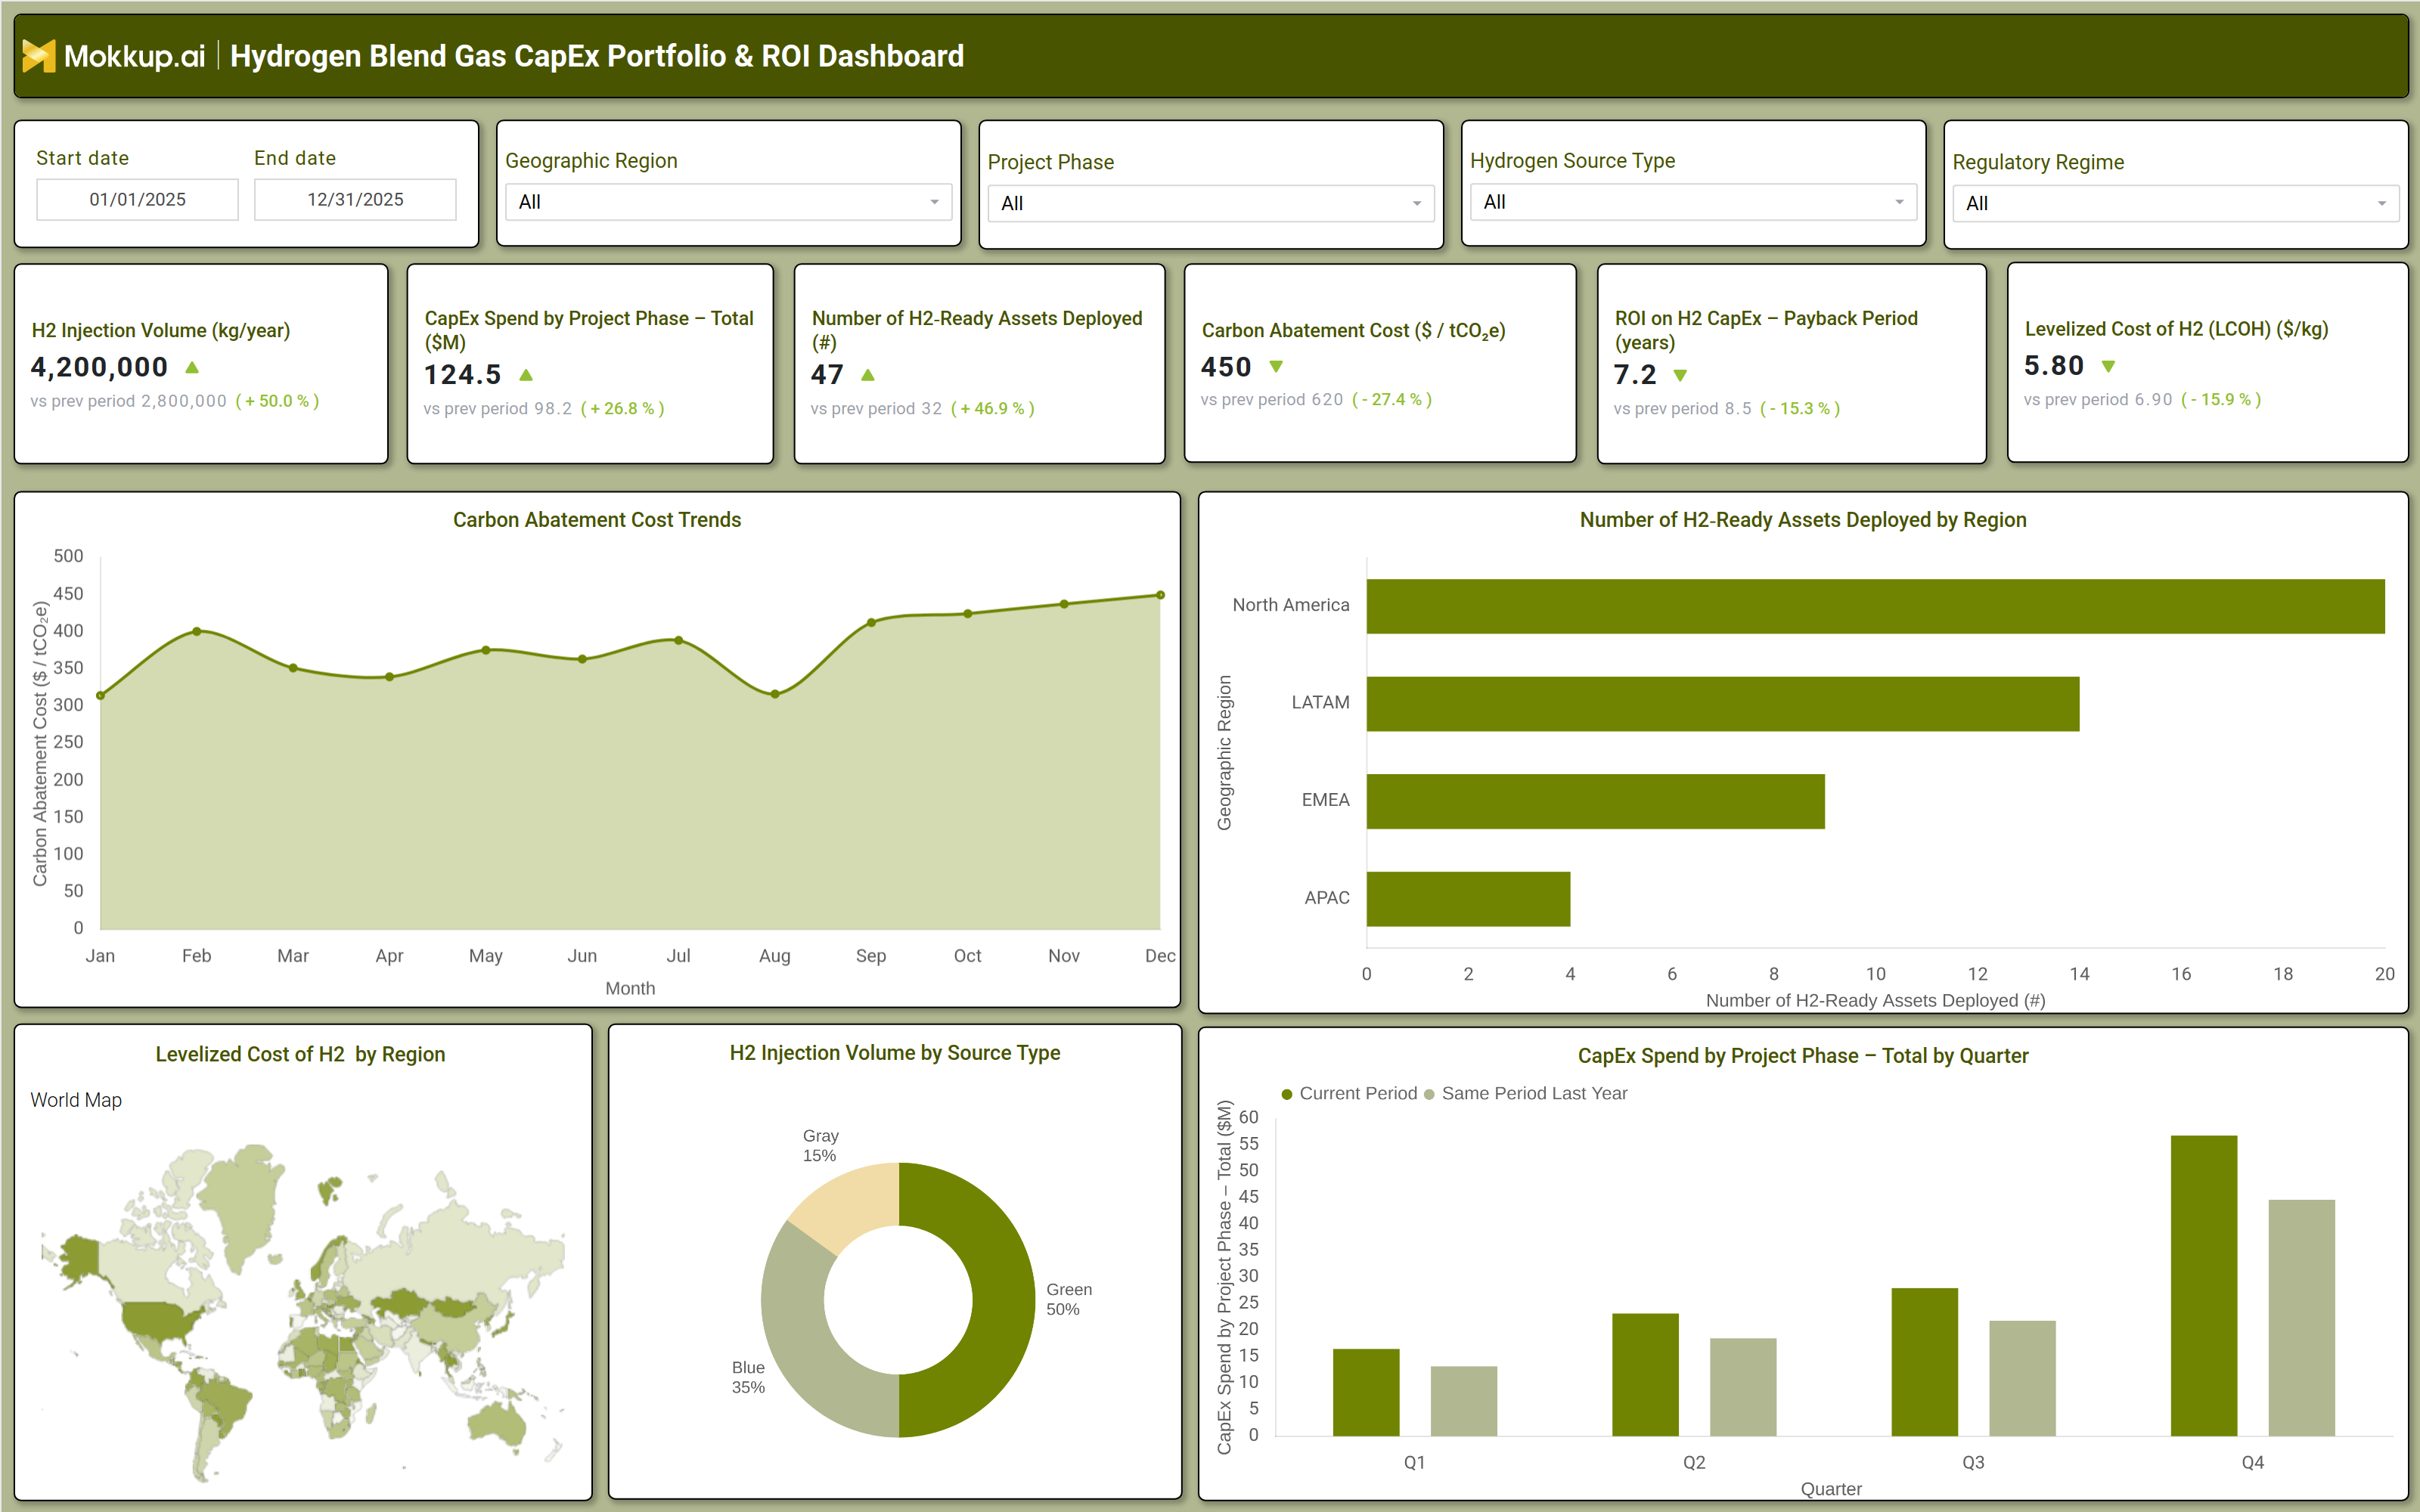Click the 5.80 LCOH KPI value
The height and width of the screenshot is (1512, 2420).
tap(2054, 366)
